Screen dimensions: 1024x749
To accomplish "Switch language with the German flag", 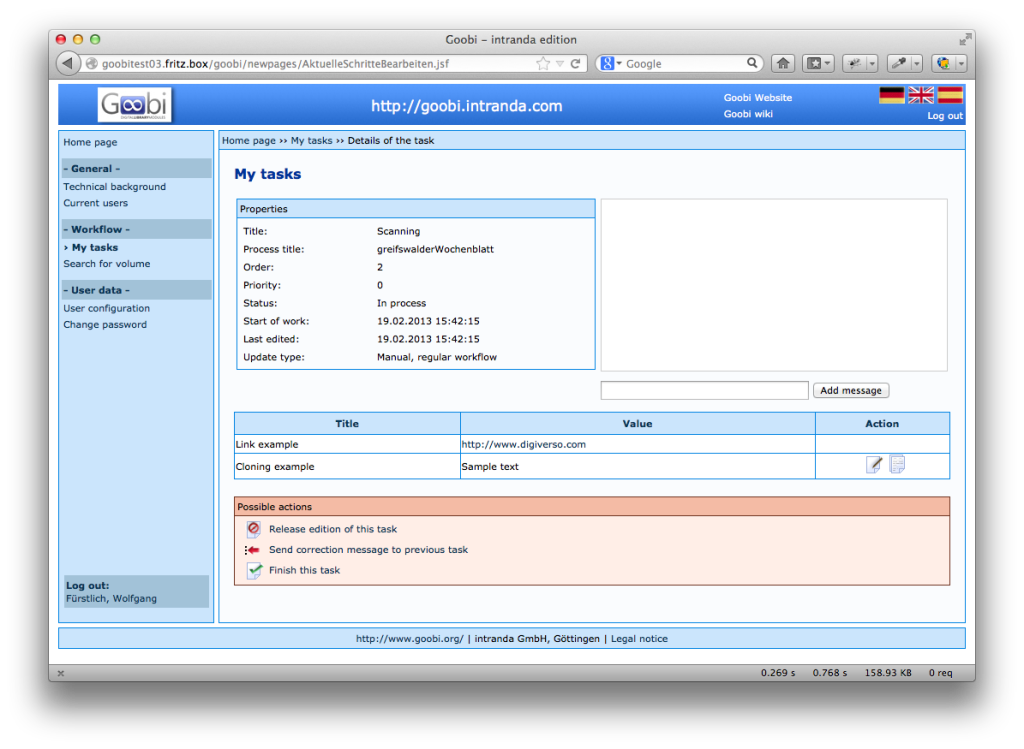I will [891, 95].
